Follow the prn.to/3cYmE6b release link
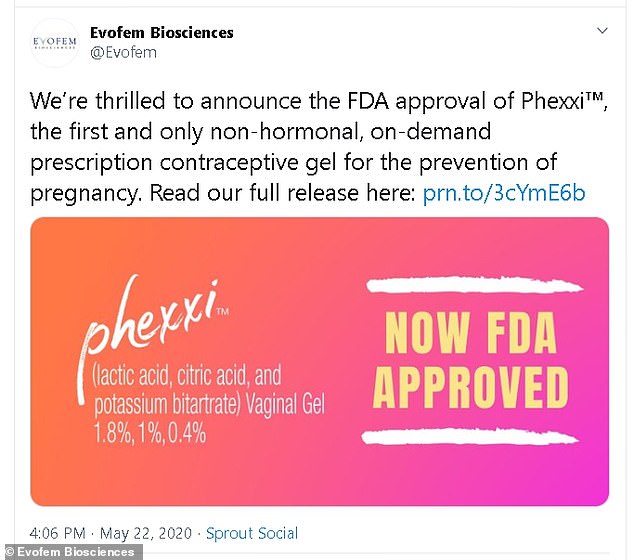The width and height of the screenshot is (634, 560). (x=504, y=193)
